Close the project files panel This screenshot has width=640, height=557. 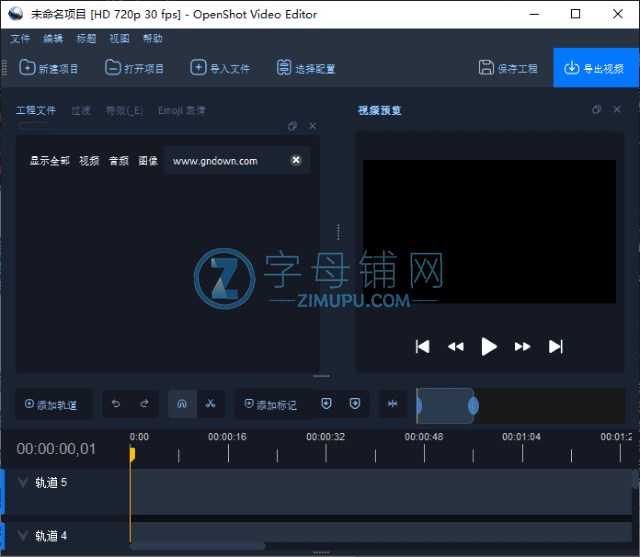[x=313, y=126]
